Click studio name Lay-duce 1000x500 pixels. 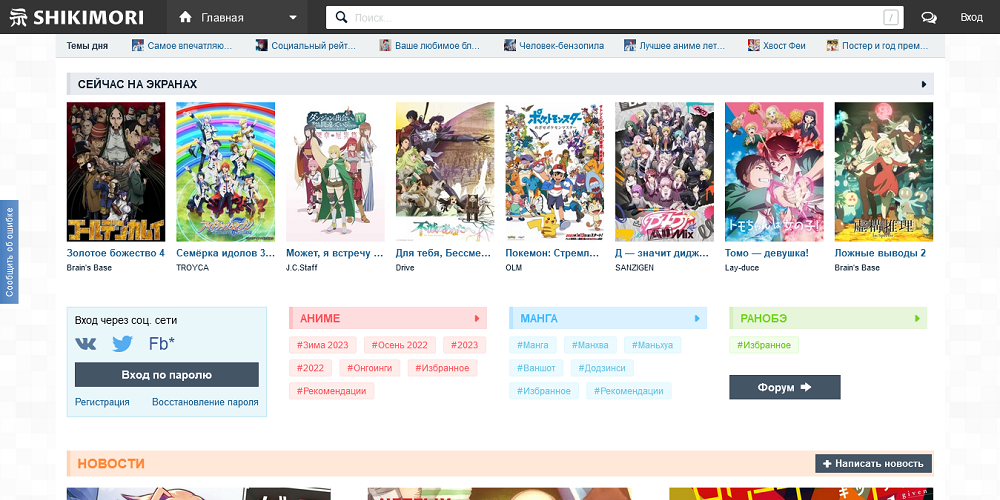point(742,268)
